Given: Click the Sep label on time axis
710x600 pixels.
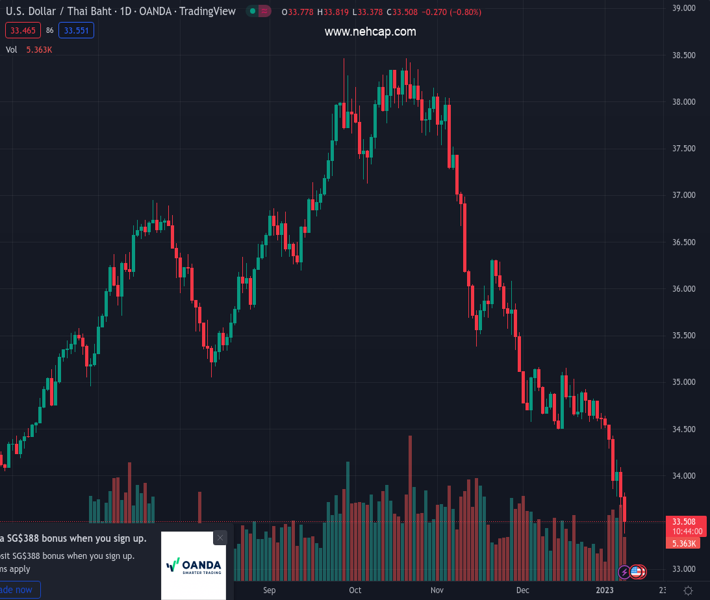Looking at the screenshot, I should coord(269,591).
